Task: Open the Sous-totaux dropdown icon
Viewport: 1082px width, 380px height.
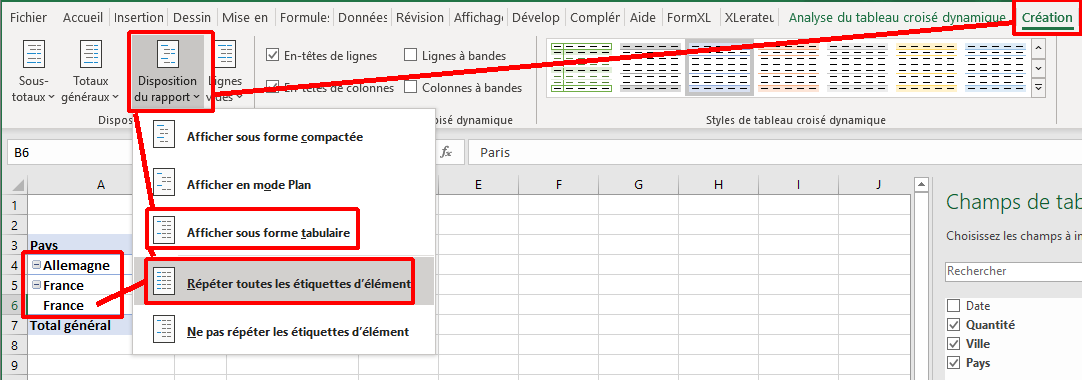Action: click(x=34, y=71)
